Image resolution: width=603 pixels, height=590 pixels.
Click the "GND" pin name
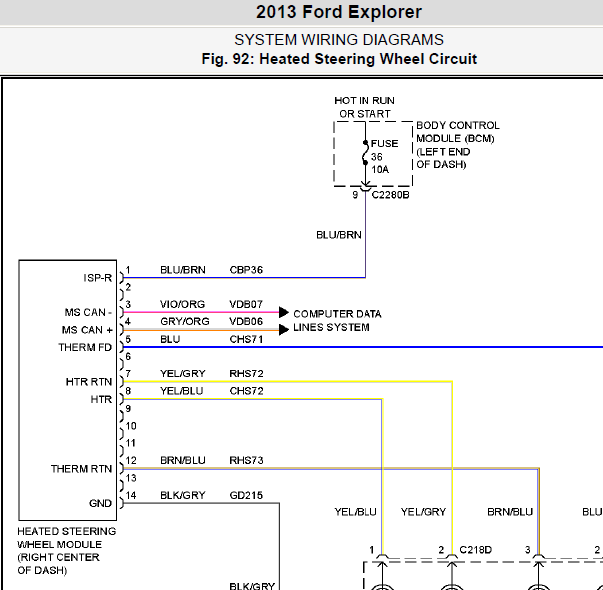tap(100, 503)
